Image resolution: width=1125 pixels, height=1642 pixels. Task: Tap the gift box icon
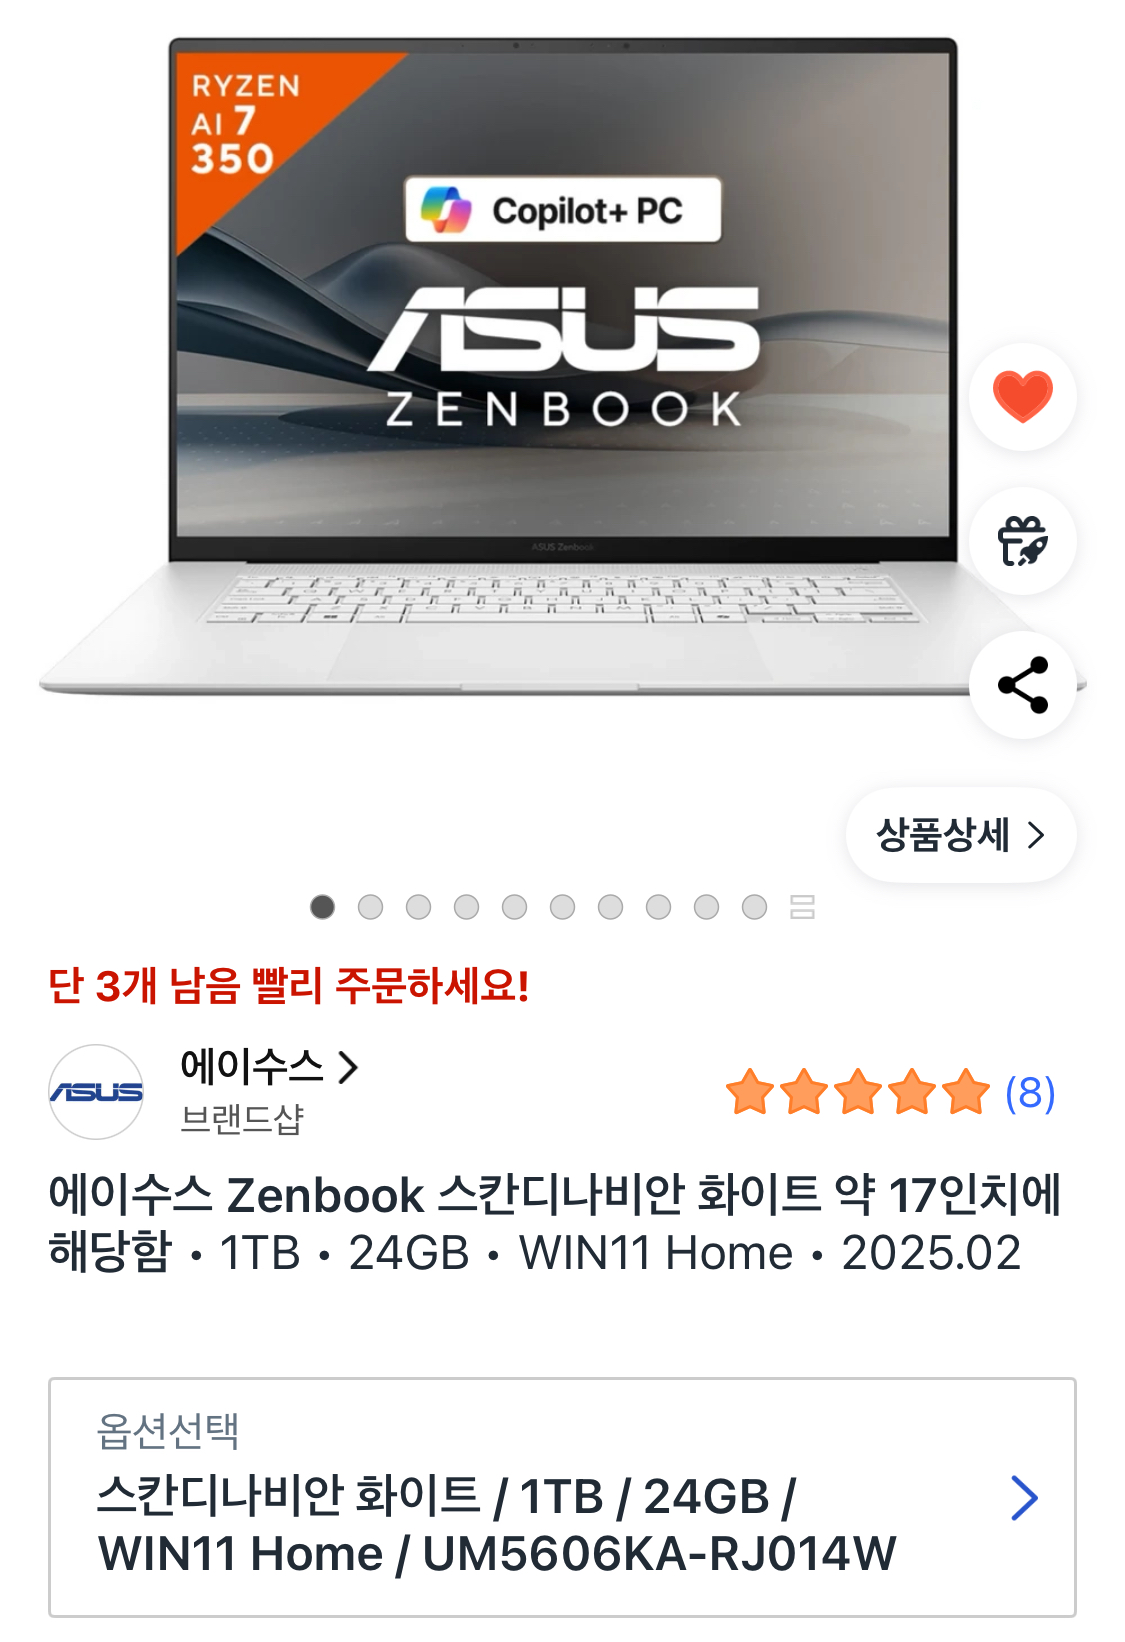pyautogui.click(x=1022, y=541)
